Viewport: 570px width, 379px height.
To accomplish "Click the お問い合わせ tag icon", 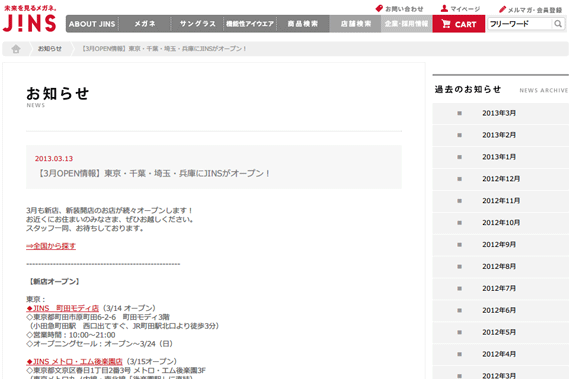I will (x=379, y=8).
